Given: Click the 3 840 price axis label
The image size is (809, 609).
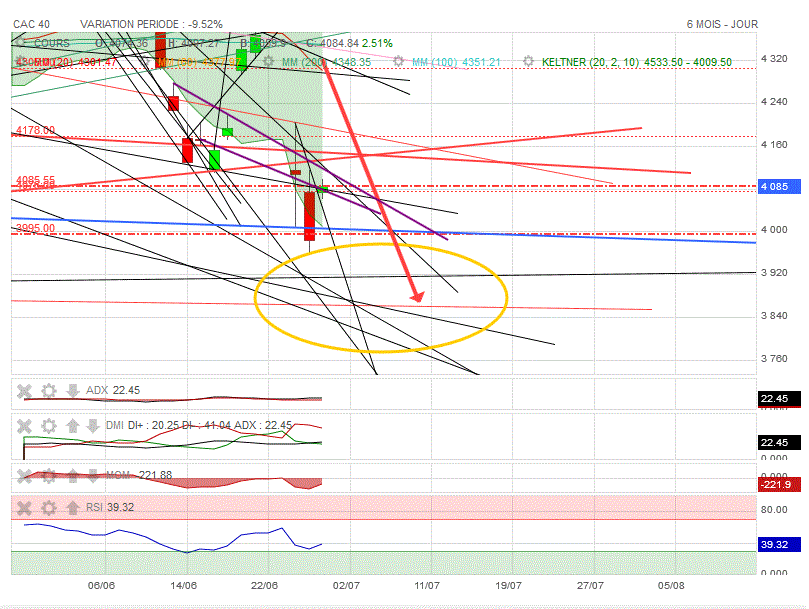Looking at the screenshot, I should click(774, 316).
